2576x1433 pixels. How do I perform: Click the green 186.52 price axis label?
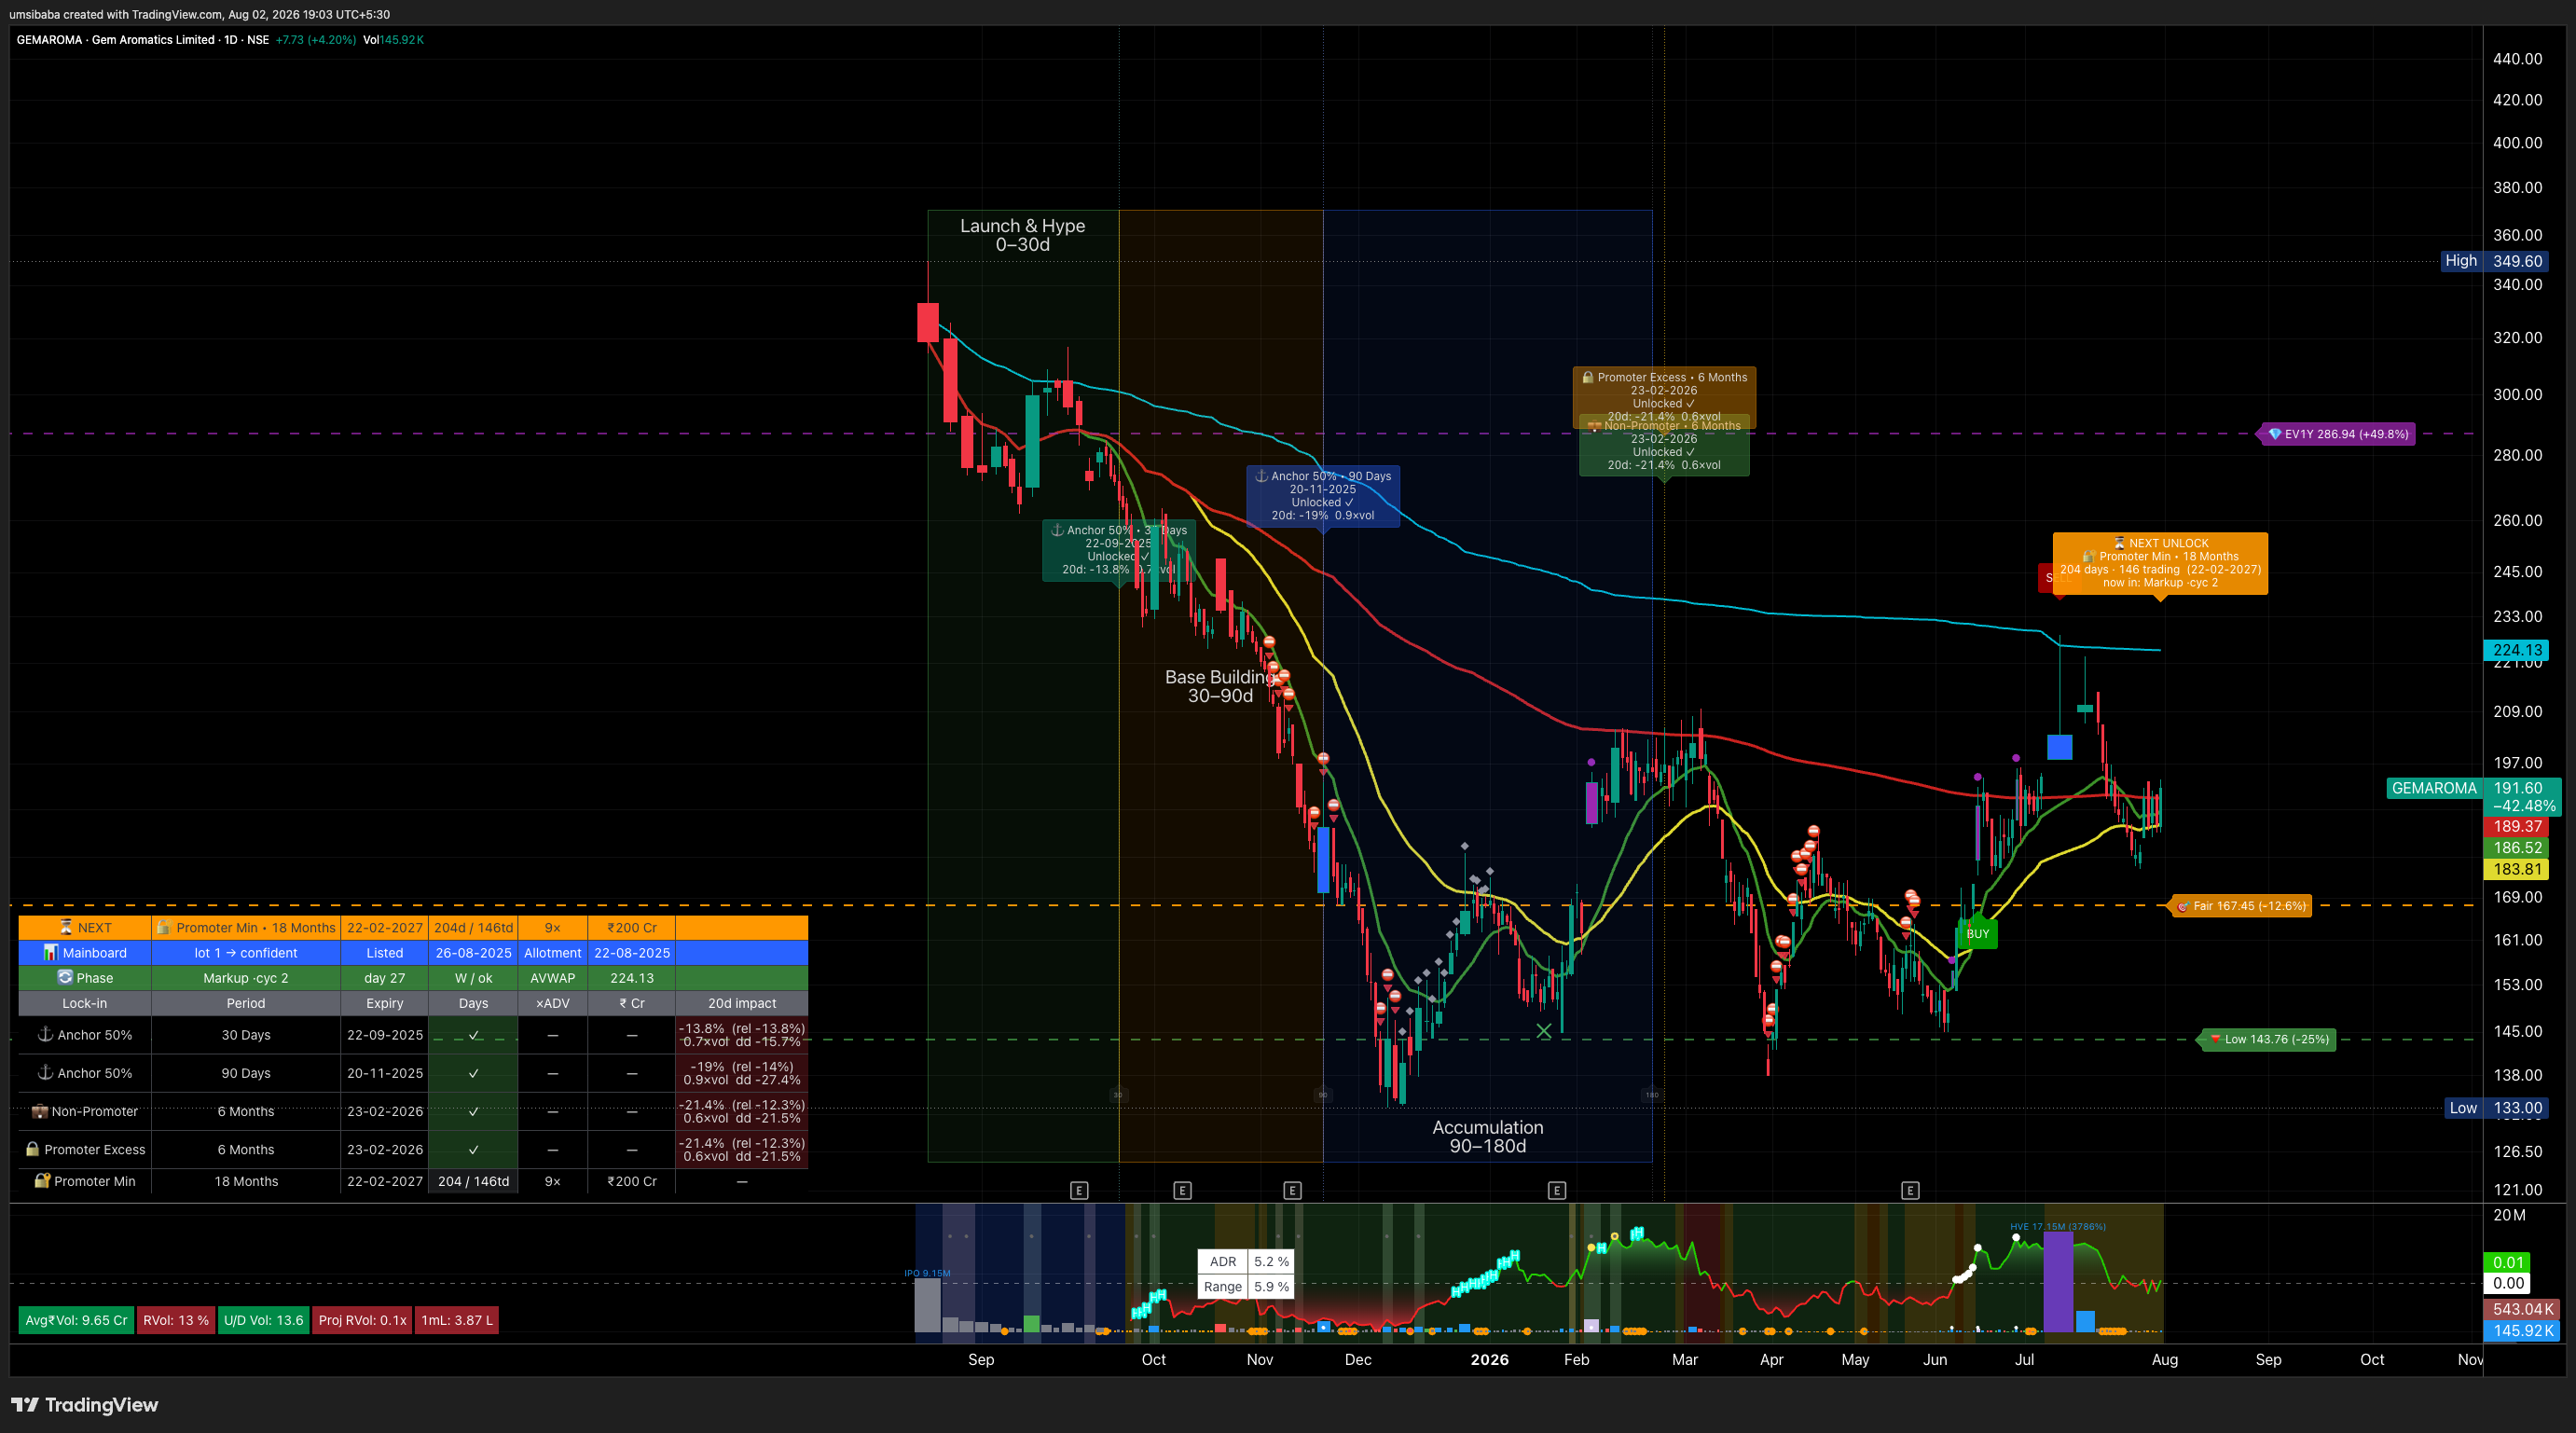(2516, 847)
